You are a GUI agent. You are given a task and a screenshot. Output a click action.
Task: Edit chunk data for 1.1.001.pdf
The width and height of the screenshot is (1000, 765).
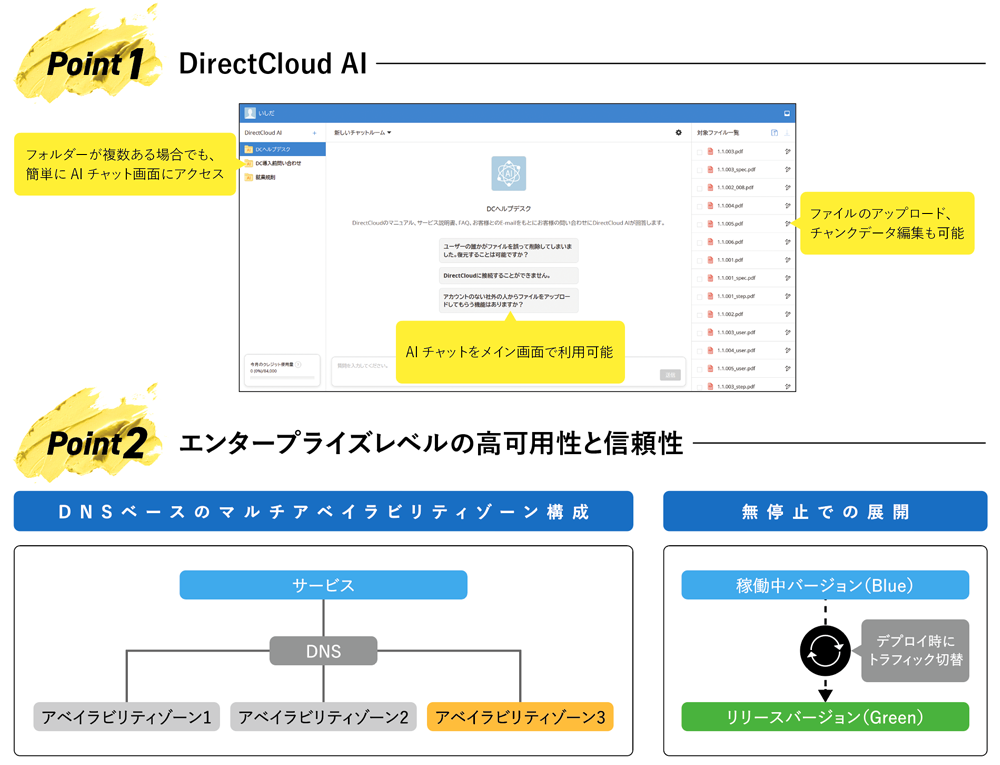tap(788, 260)
